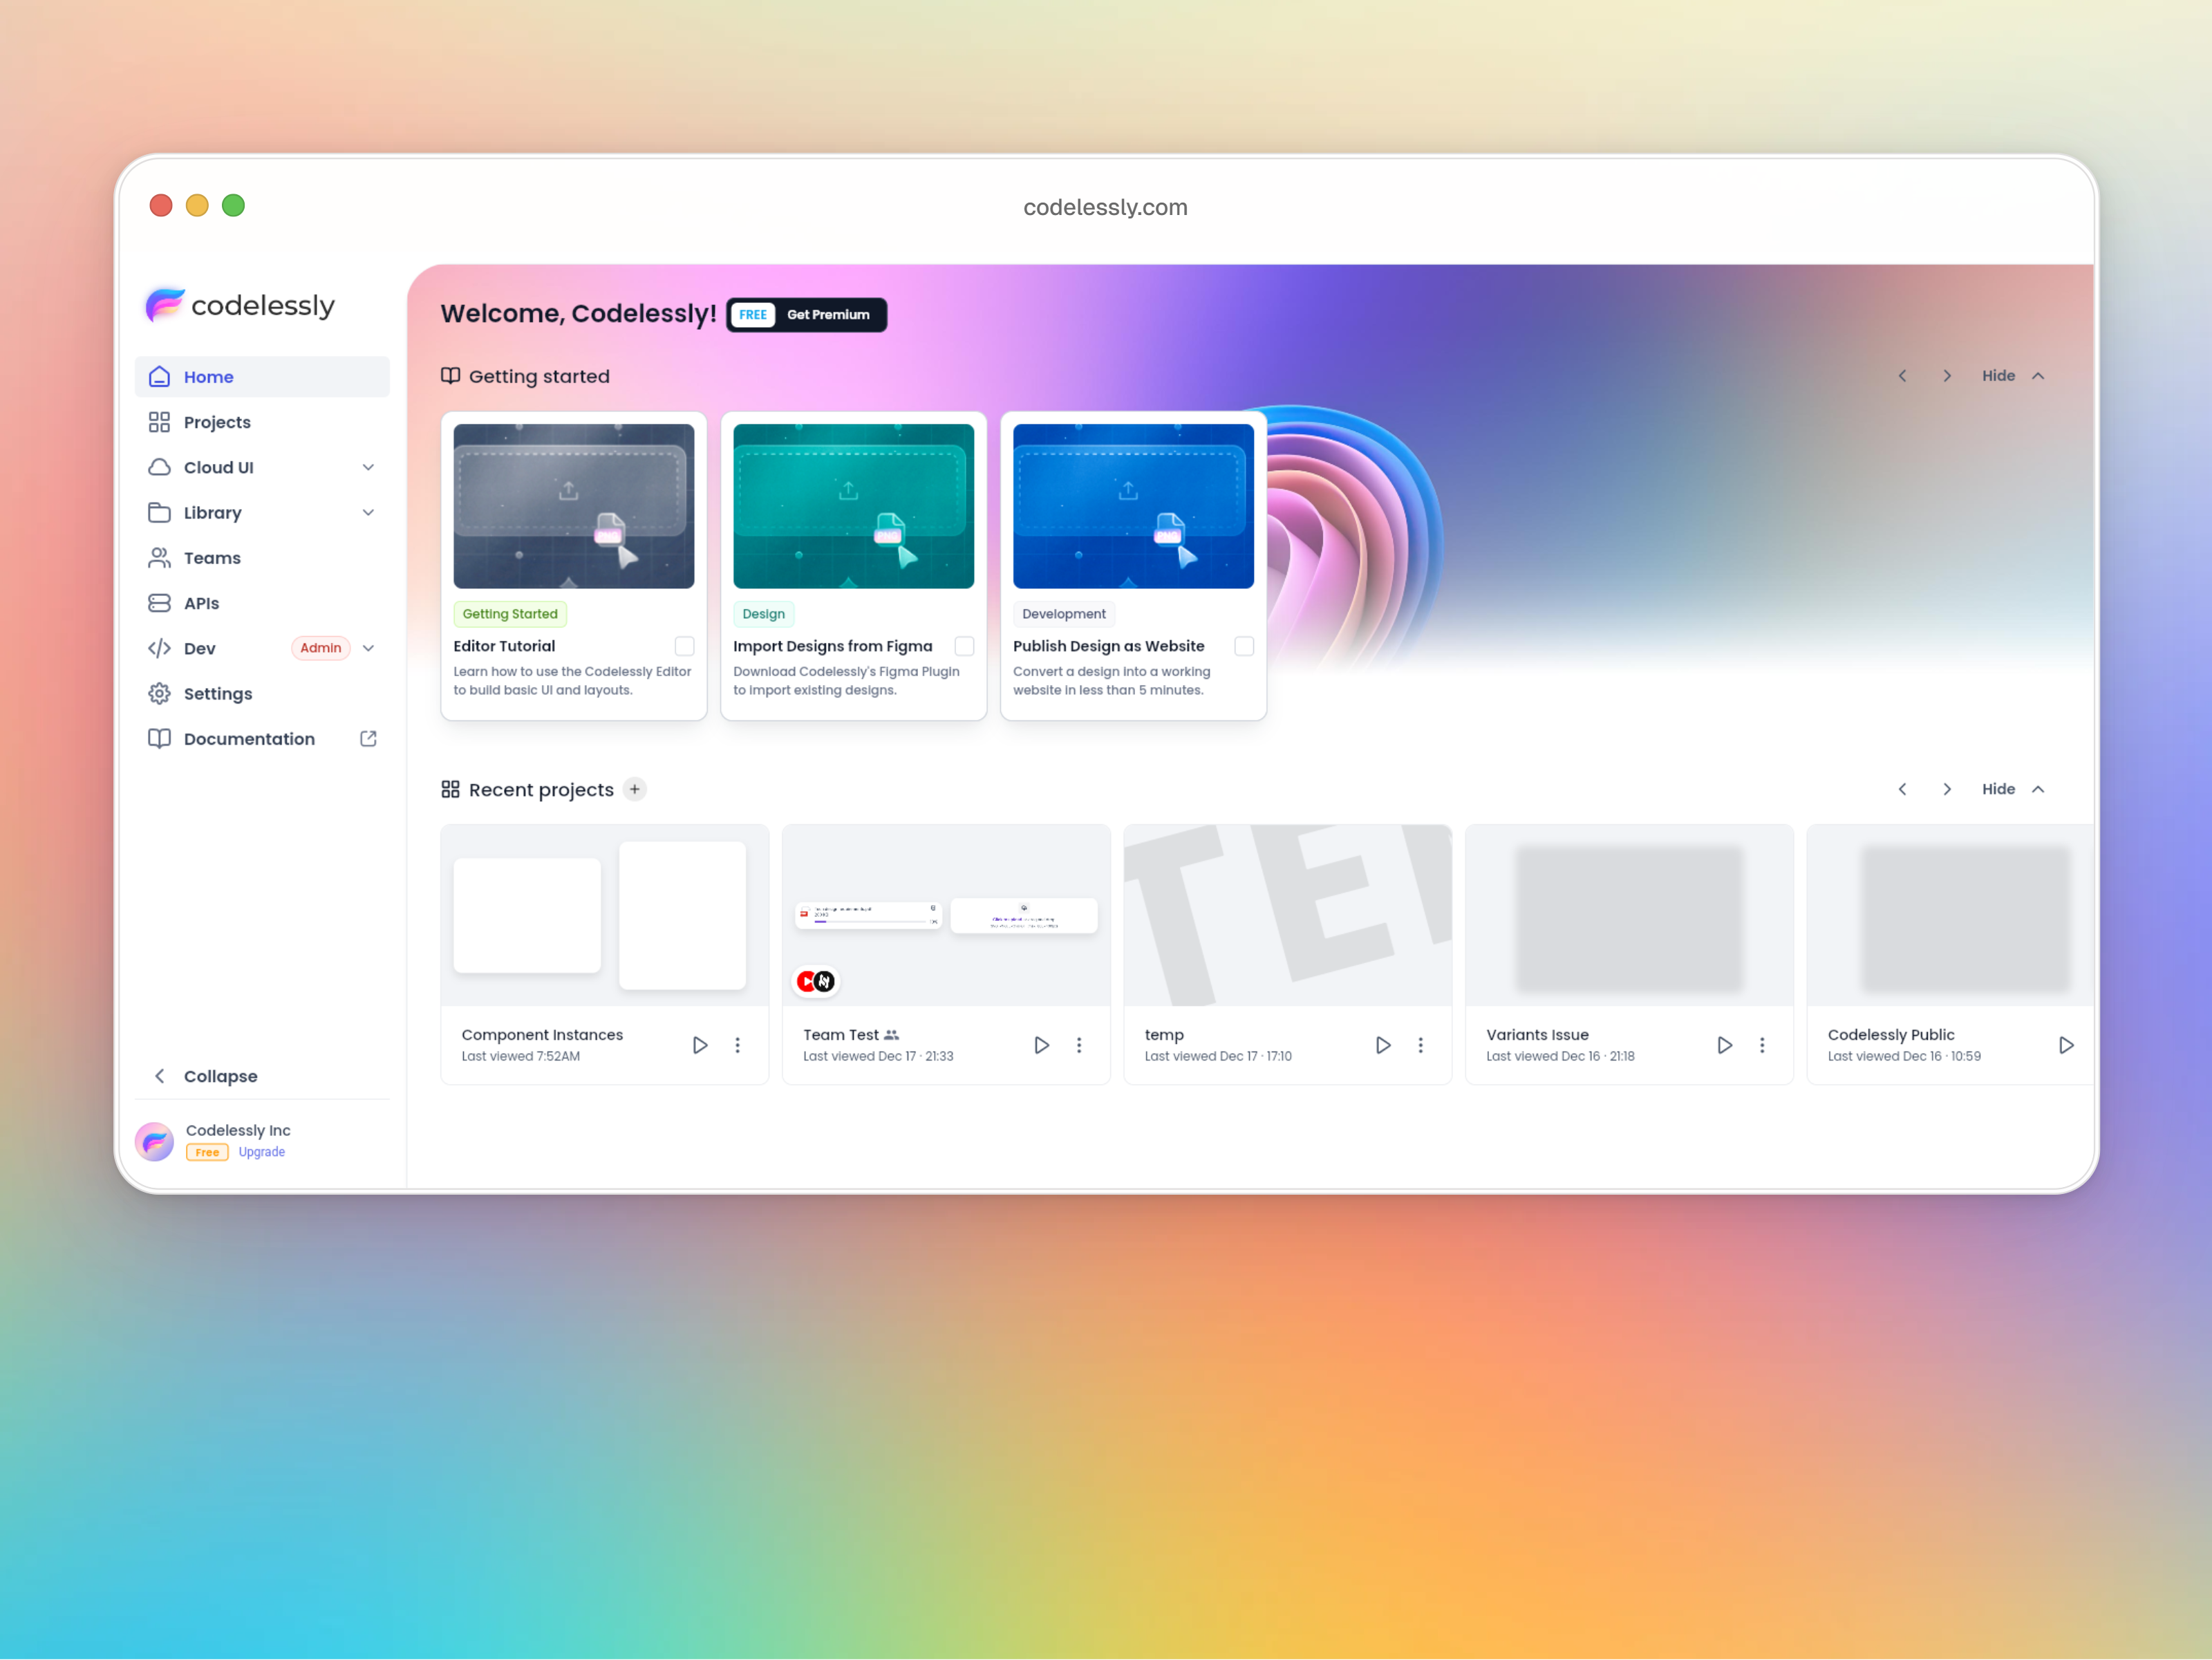Viewport: 2212px width, 1660px height.
Task: Check the Editor Tutorial checkbox
Action: click(x=685, y=647)
